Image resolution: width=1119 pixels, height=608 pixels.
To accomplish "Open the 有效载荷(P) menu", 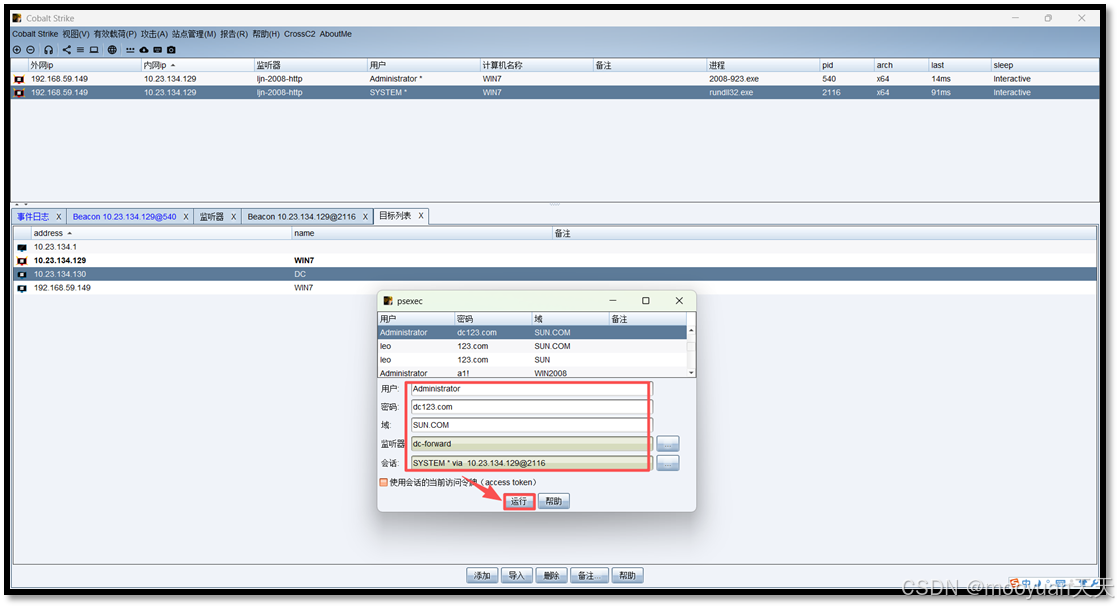I will 115,34.
